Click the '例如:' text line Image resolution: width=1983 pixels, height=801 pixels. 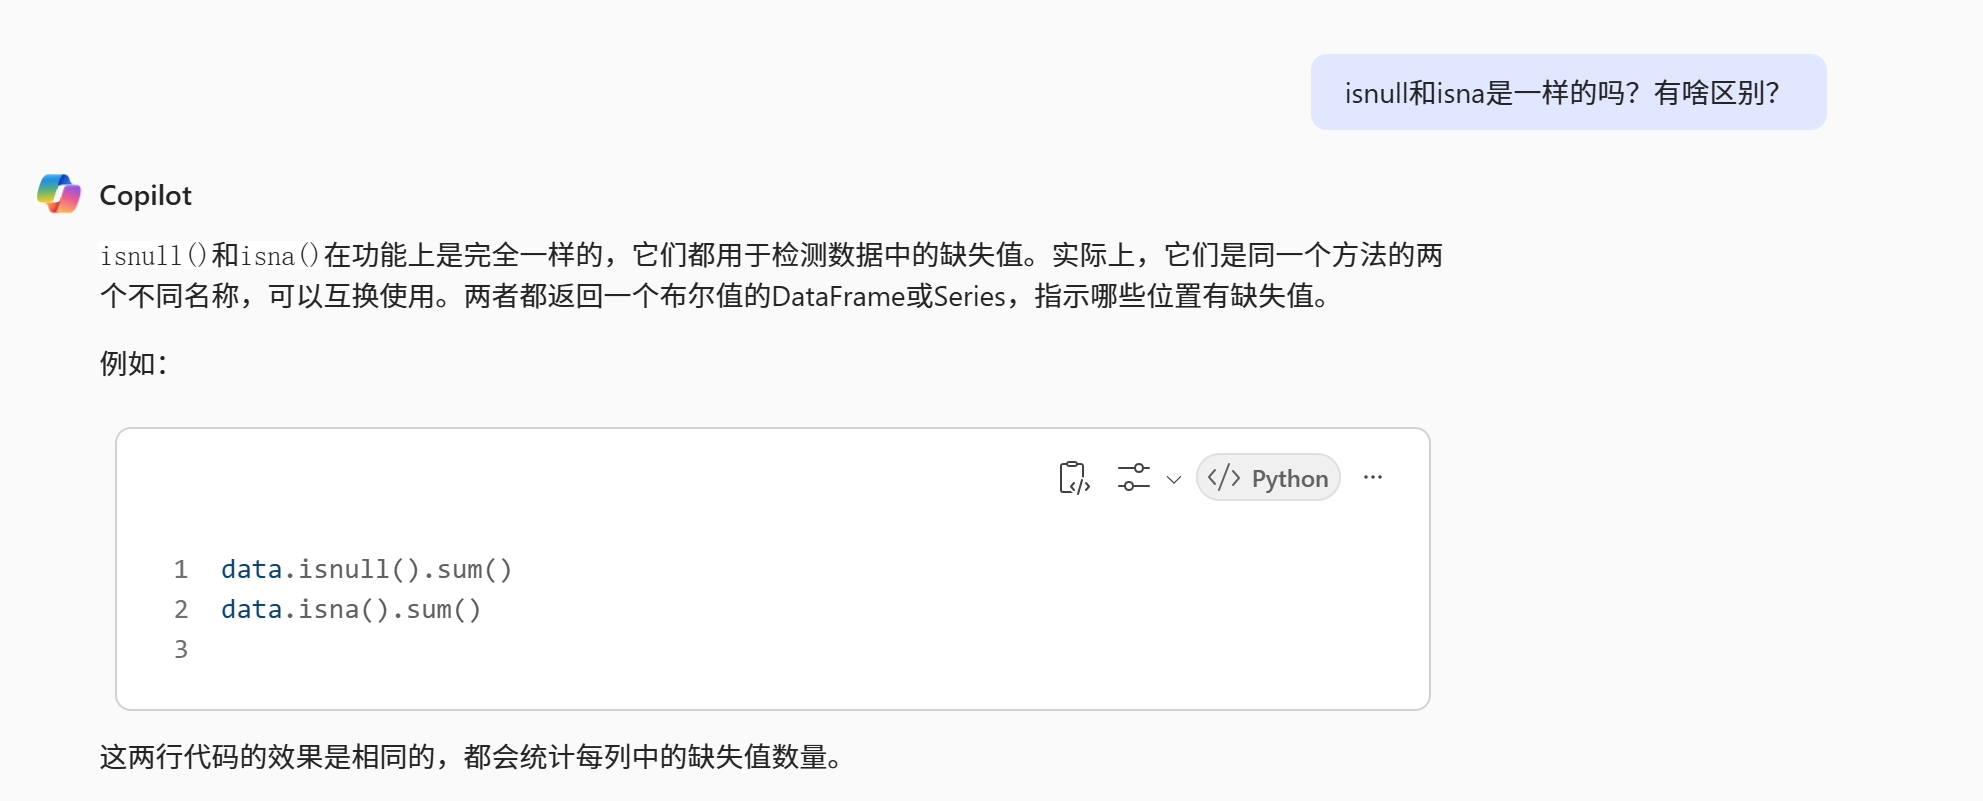click(x=133, y=363)
